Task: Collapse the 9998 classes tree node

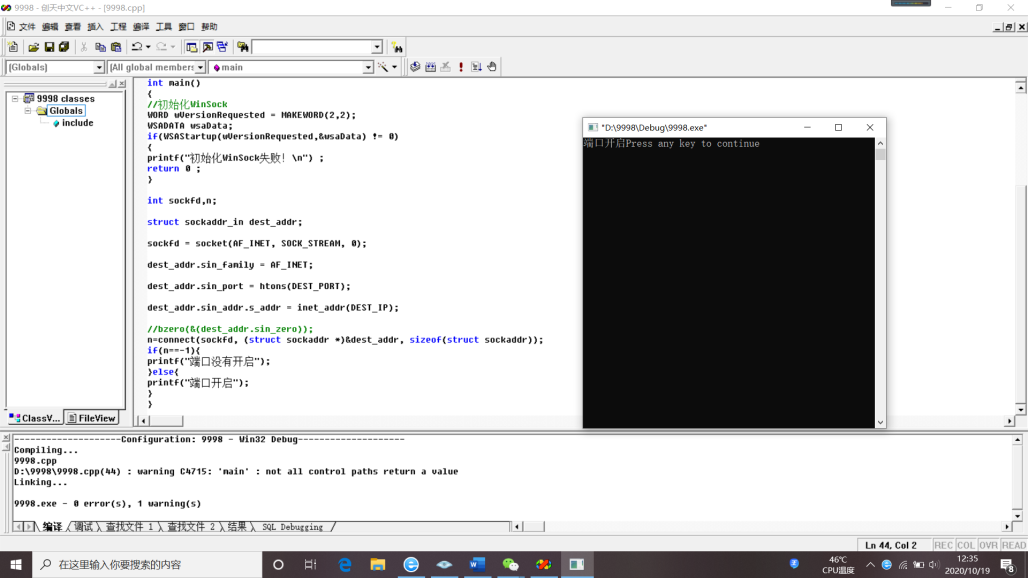Action: coord(14,98)
